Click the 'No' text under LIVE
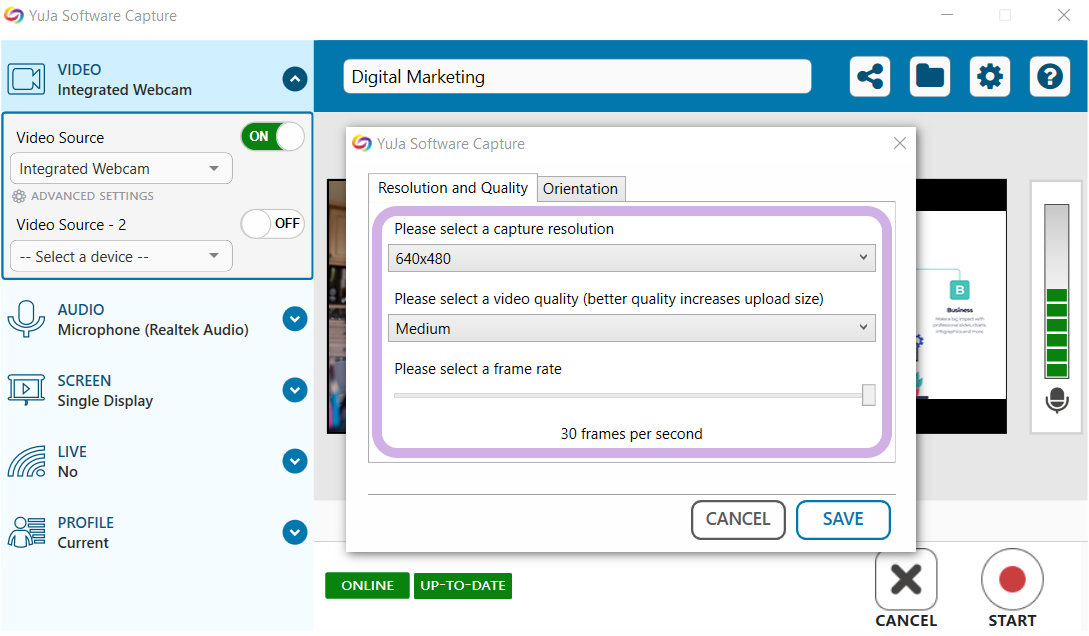1089x636 pixels. coord(67,472)
